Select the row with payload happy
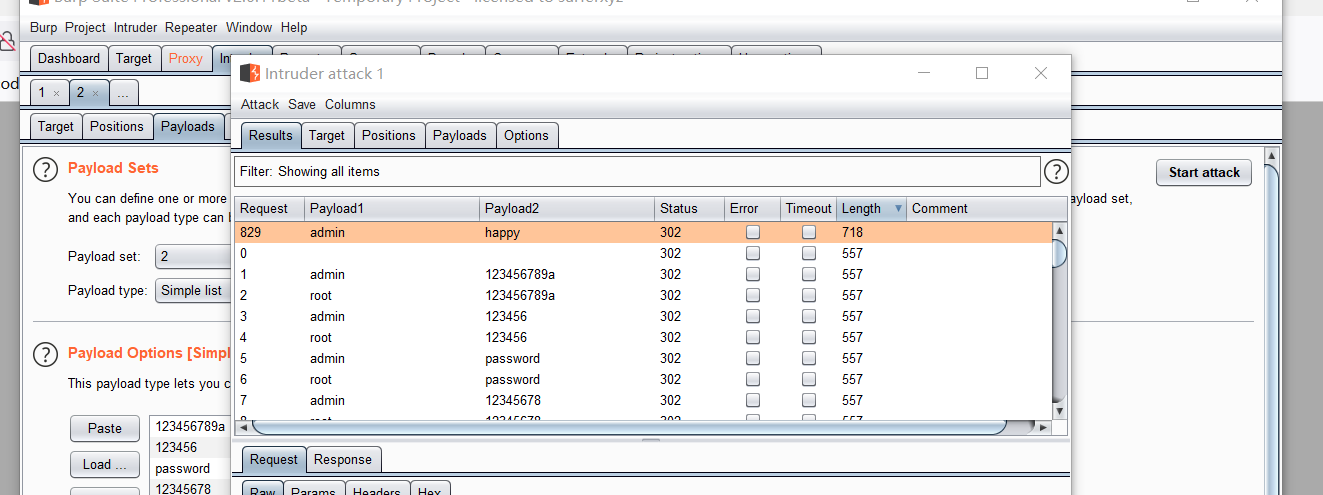The width and height of the screenshot is (1323, 495). 644,232
